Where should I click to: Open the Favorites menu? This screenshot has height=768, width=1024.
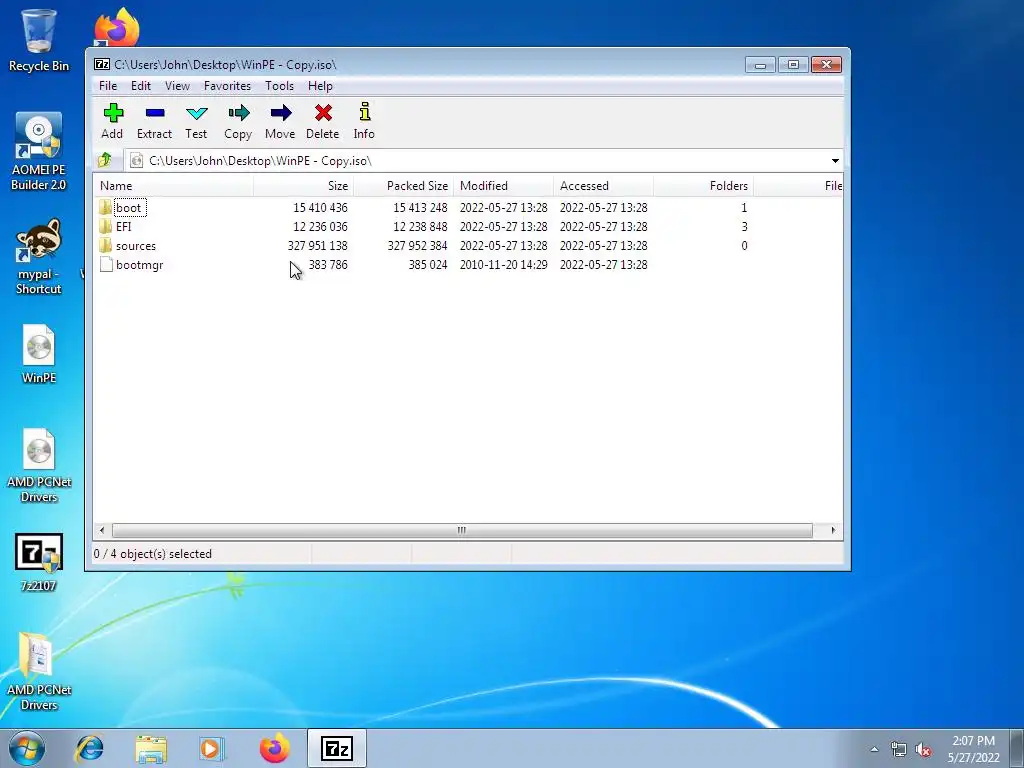pos(227,86)
